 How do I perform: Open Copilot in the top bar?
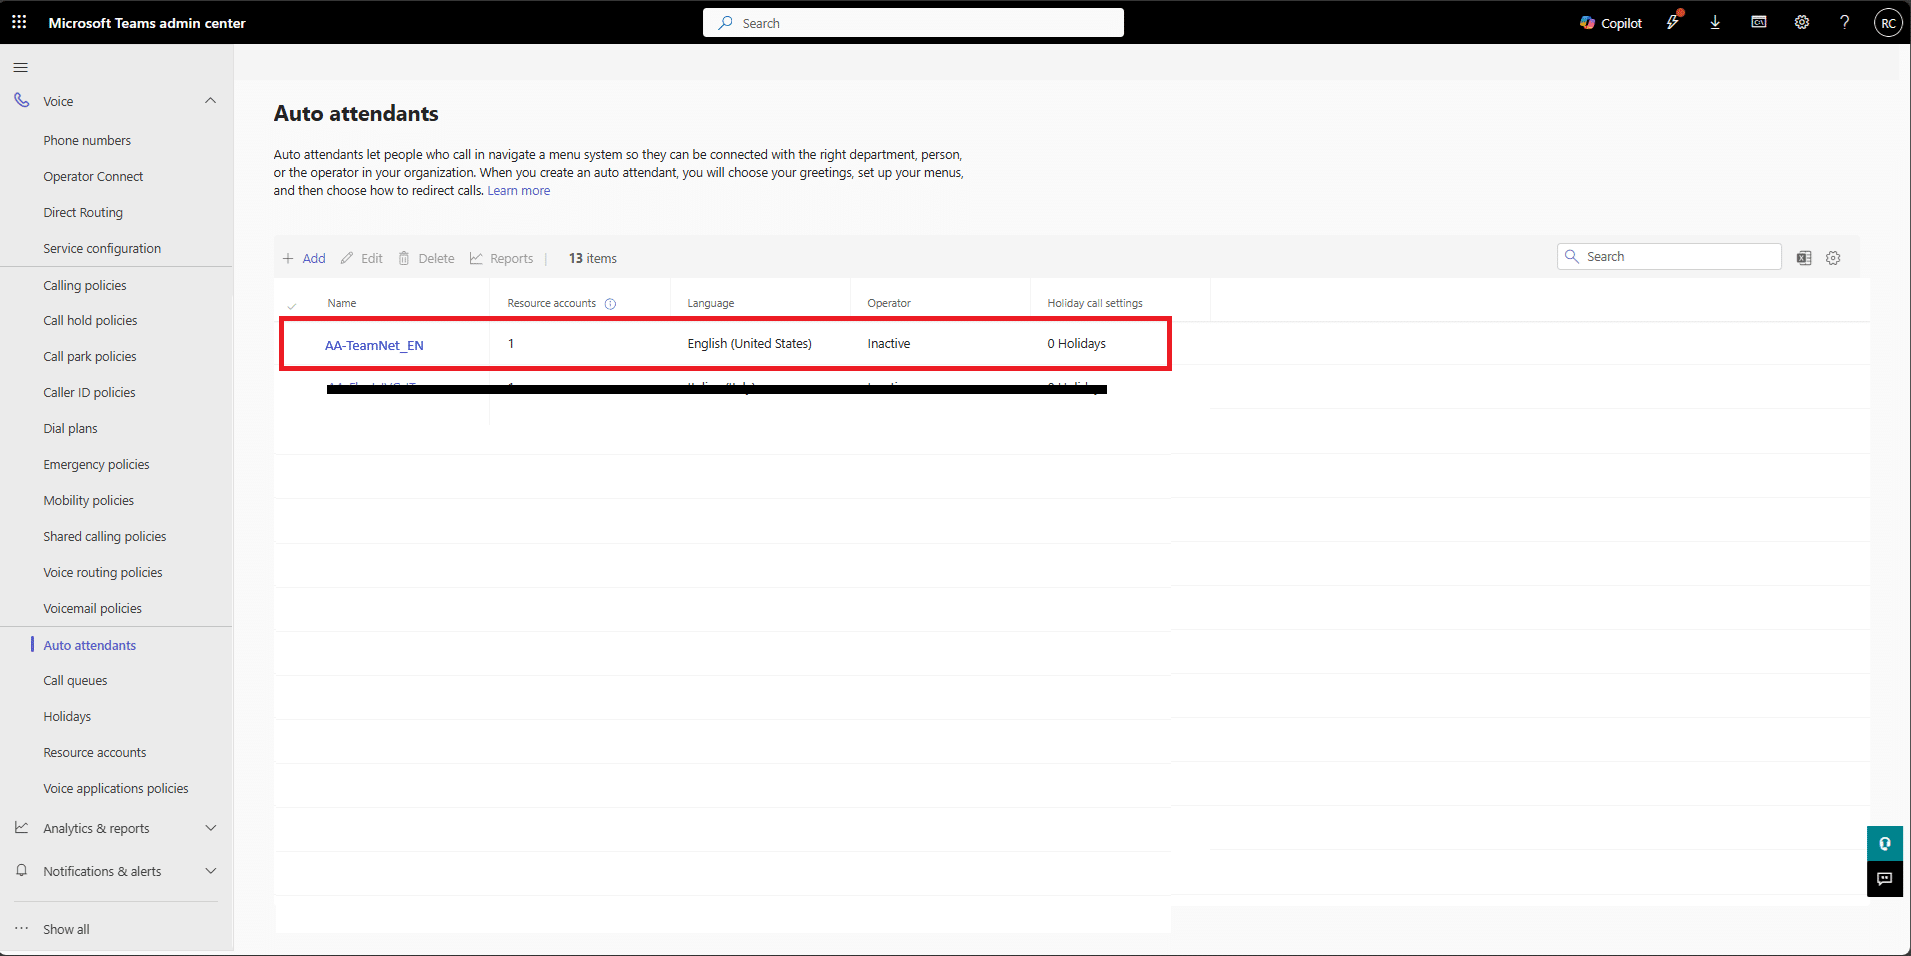[x=1610, y=23]
